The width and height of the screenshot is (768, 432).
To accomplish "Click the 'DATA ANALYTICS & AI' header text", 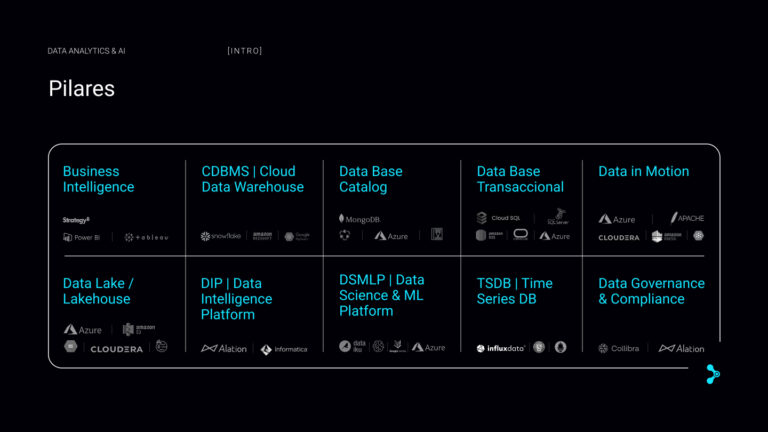I will click(86, 51).
